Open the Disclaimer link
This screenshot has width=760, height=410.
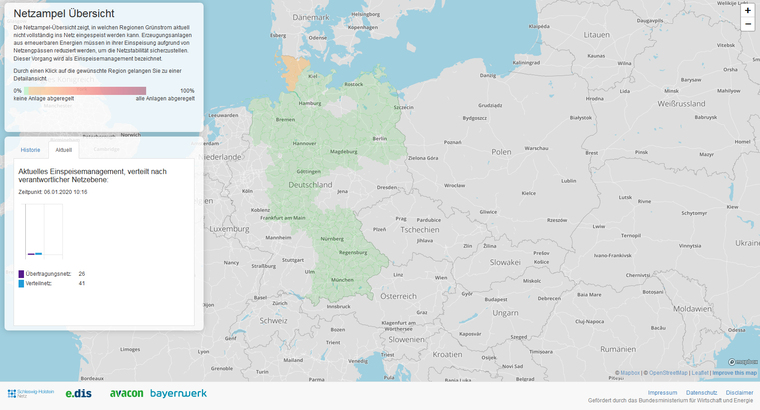tap(739, 392)
